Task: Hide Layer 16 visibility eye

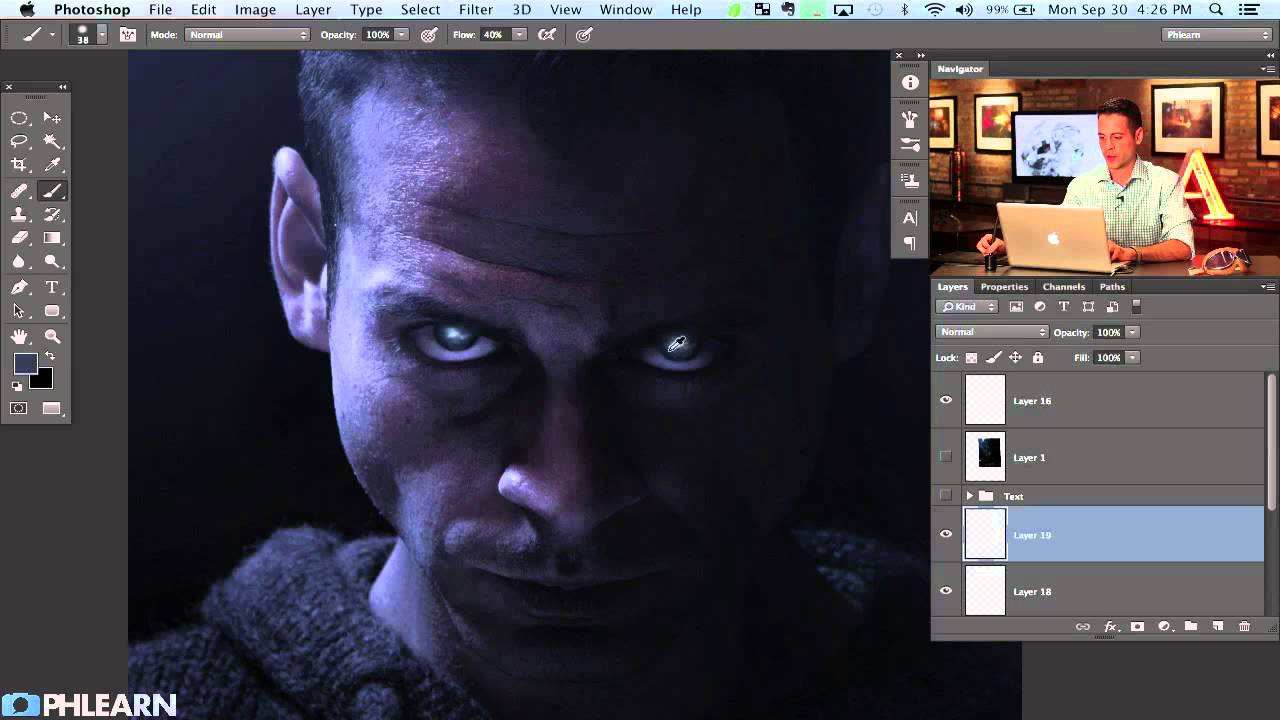Action: point(946,400)
